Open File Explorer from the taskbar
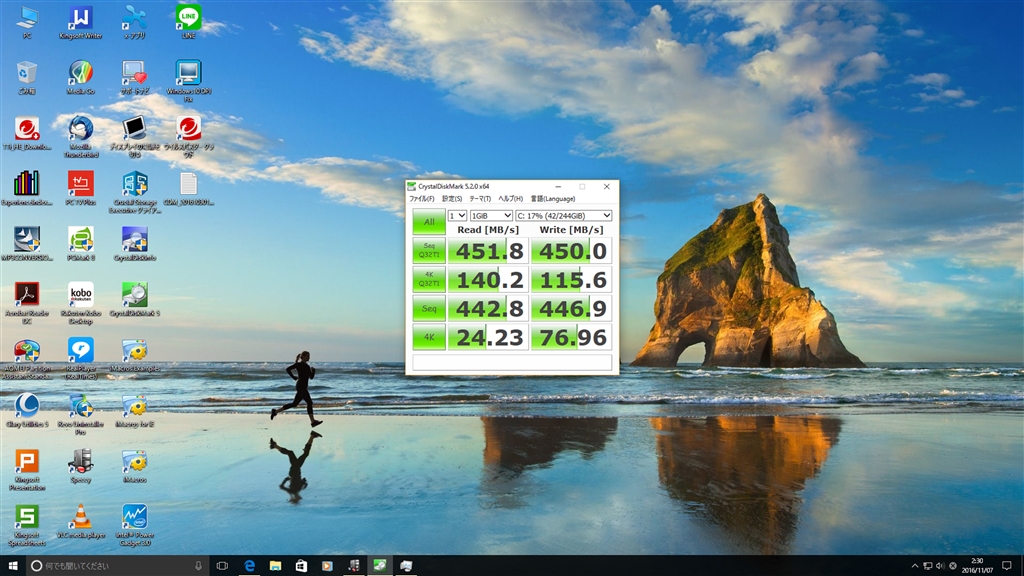The height and width of the screenshot is (576, 1024). point(275,566)
